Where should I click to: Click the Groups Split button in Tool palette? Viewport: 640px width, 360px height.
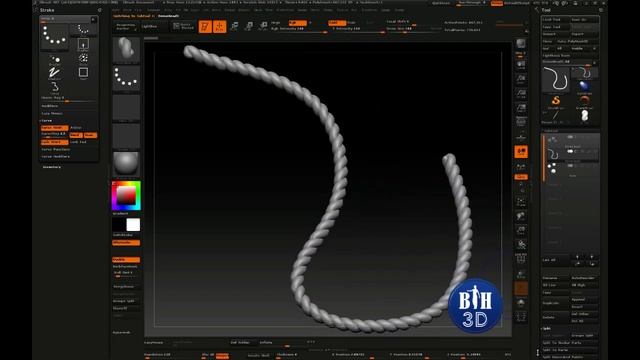click(x=584, y=336)
